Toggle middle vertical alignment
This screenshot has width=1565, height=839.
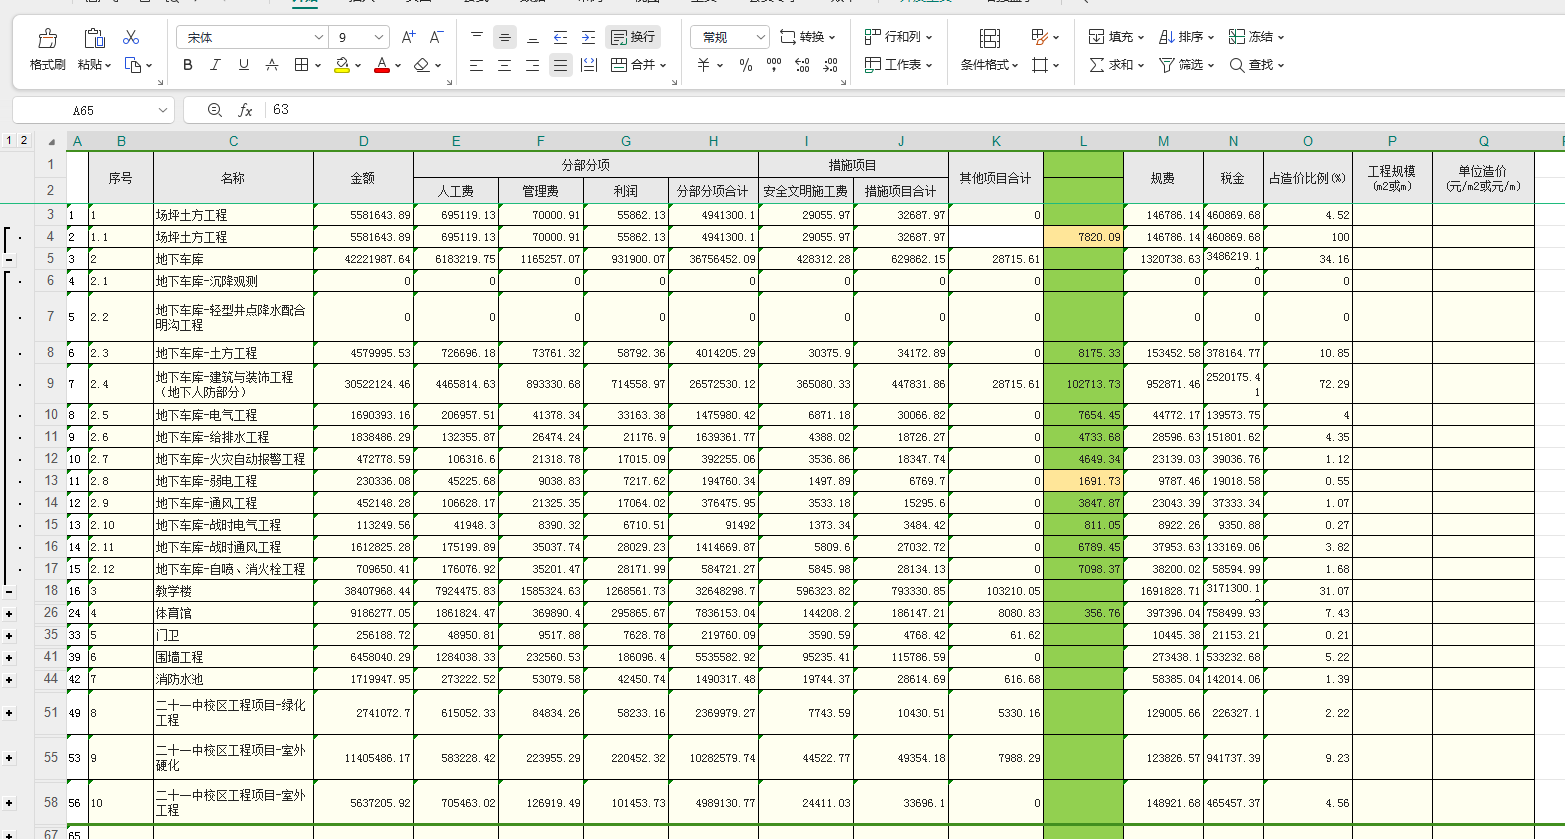505,37
